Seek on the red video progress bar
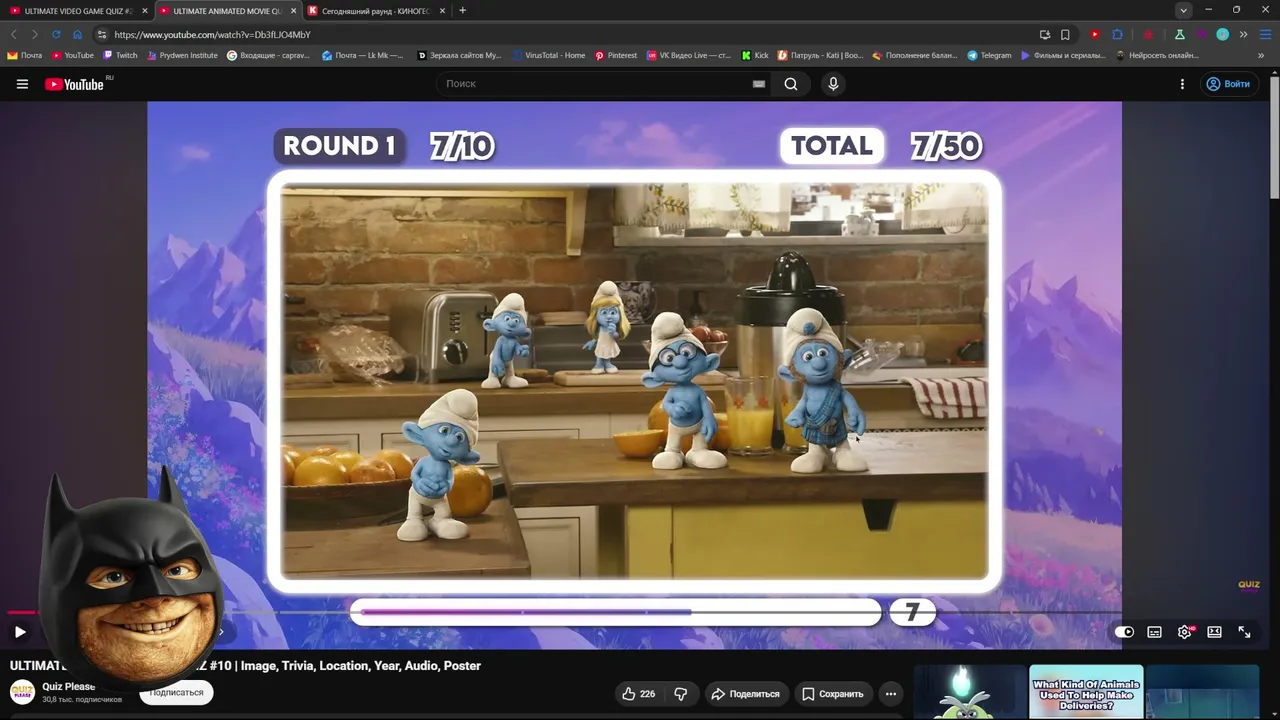Screen dimensions: 1280x720 point(20,612)
